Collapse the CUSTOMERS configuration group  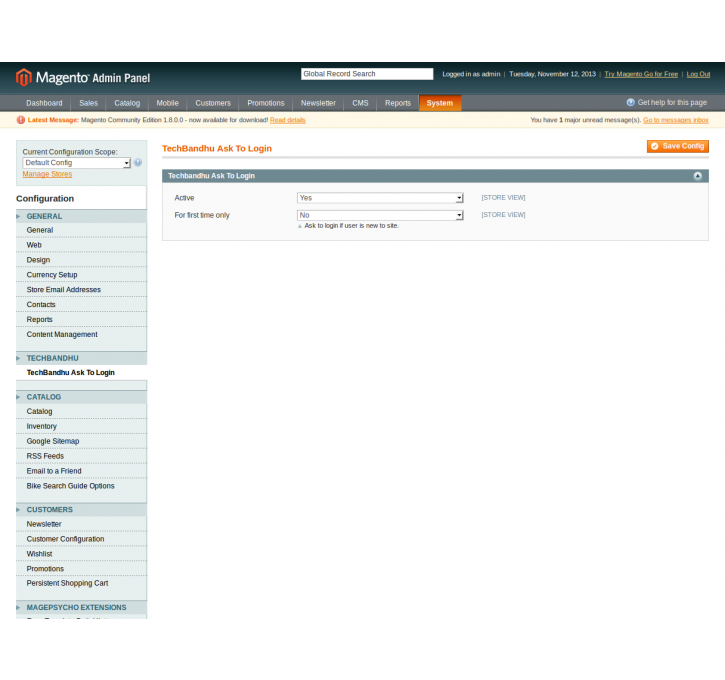[81, 510]
